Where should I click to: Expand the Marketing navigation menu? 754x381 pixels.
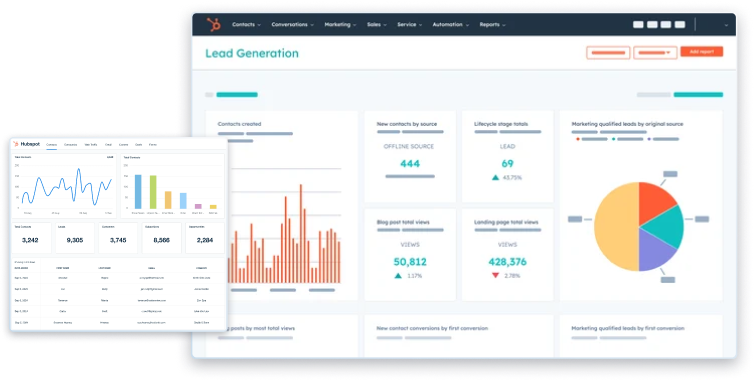[x=340, y=25]
